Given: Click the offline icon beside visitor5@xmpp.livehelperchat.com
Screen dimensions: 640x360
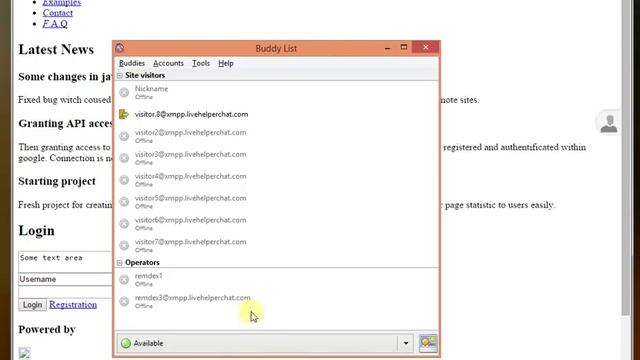Looking at the screenshot, I should coord(124,202).
